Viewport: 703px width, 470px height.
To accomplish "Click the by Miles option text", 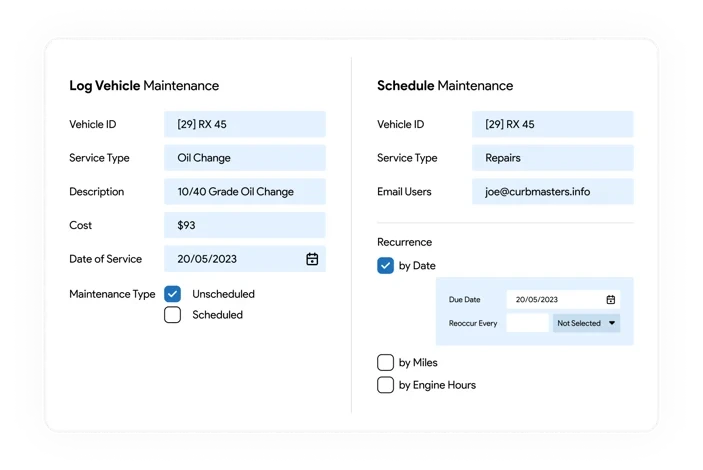I will (x=418, y=363).
